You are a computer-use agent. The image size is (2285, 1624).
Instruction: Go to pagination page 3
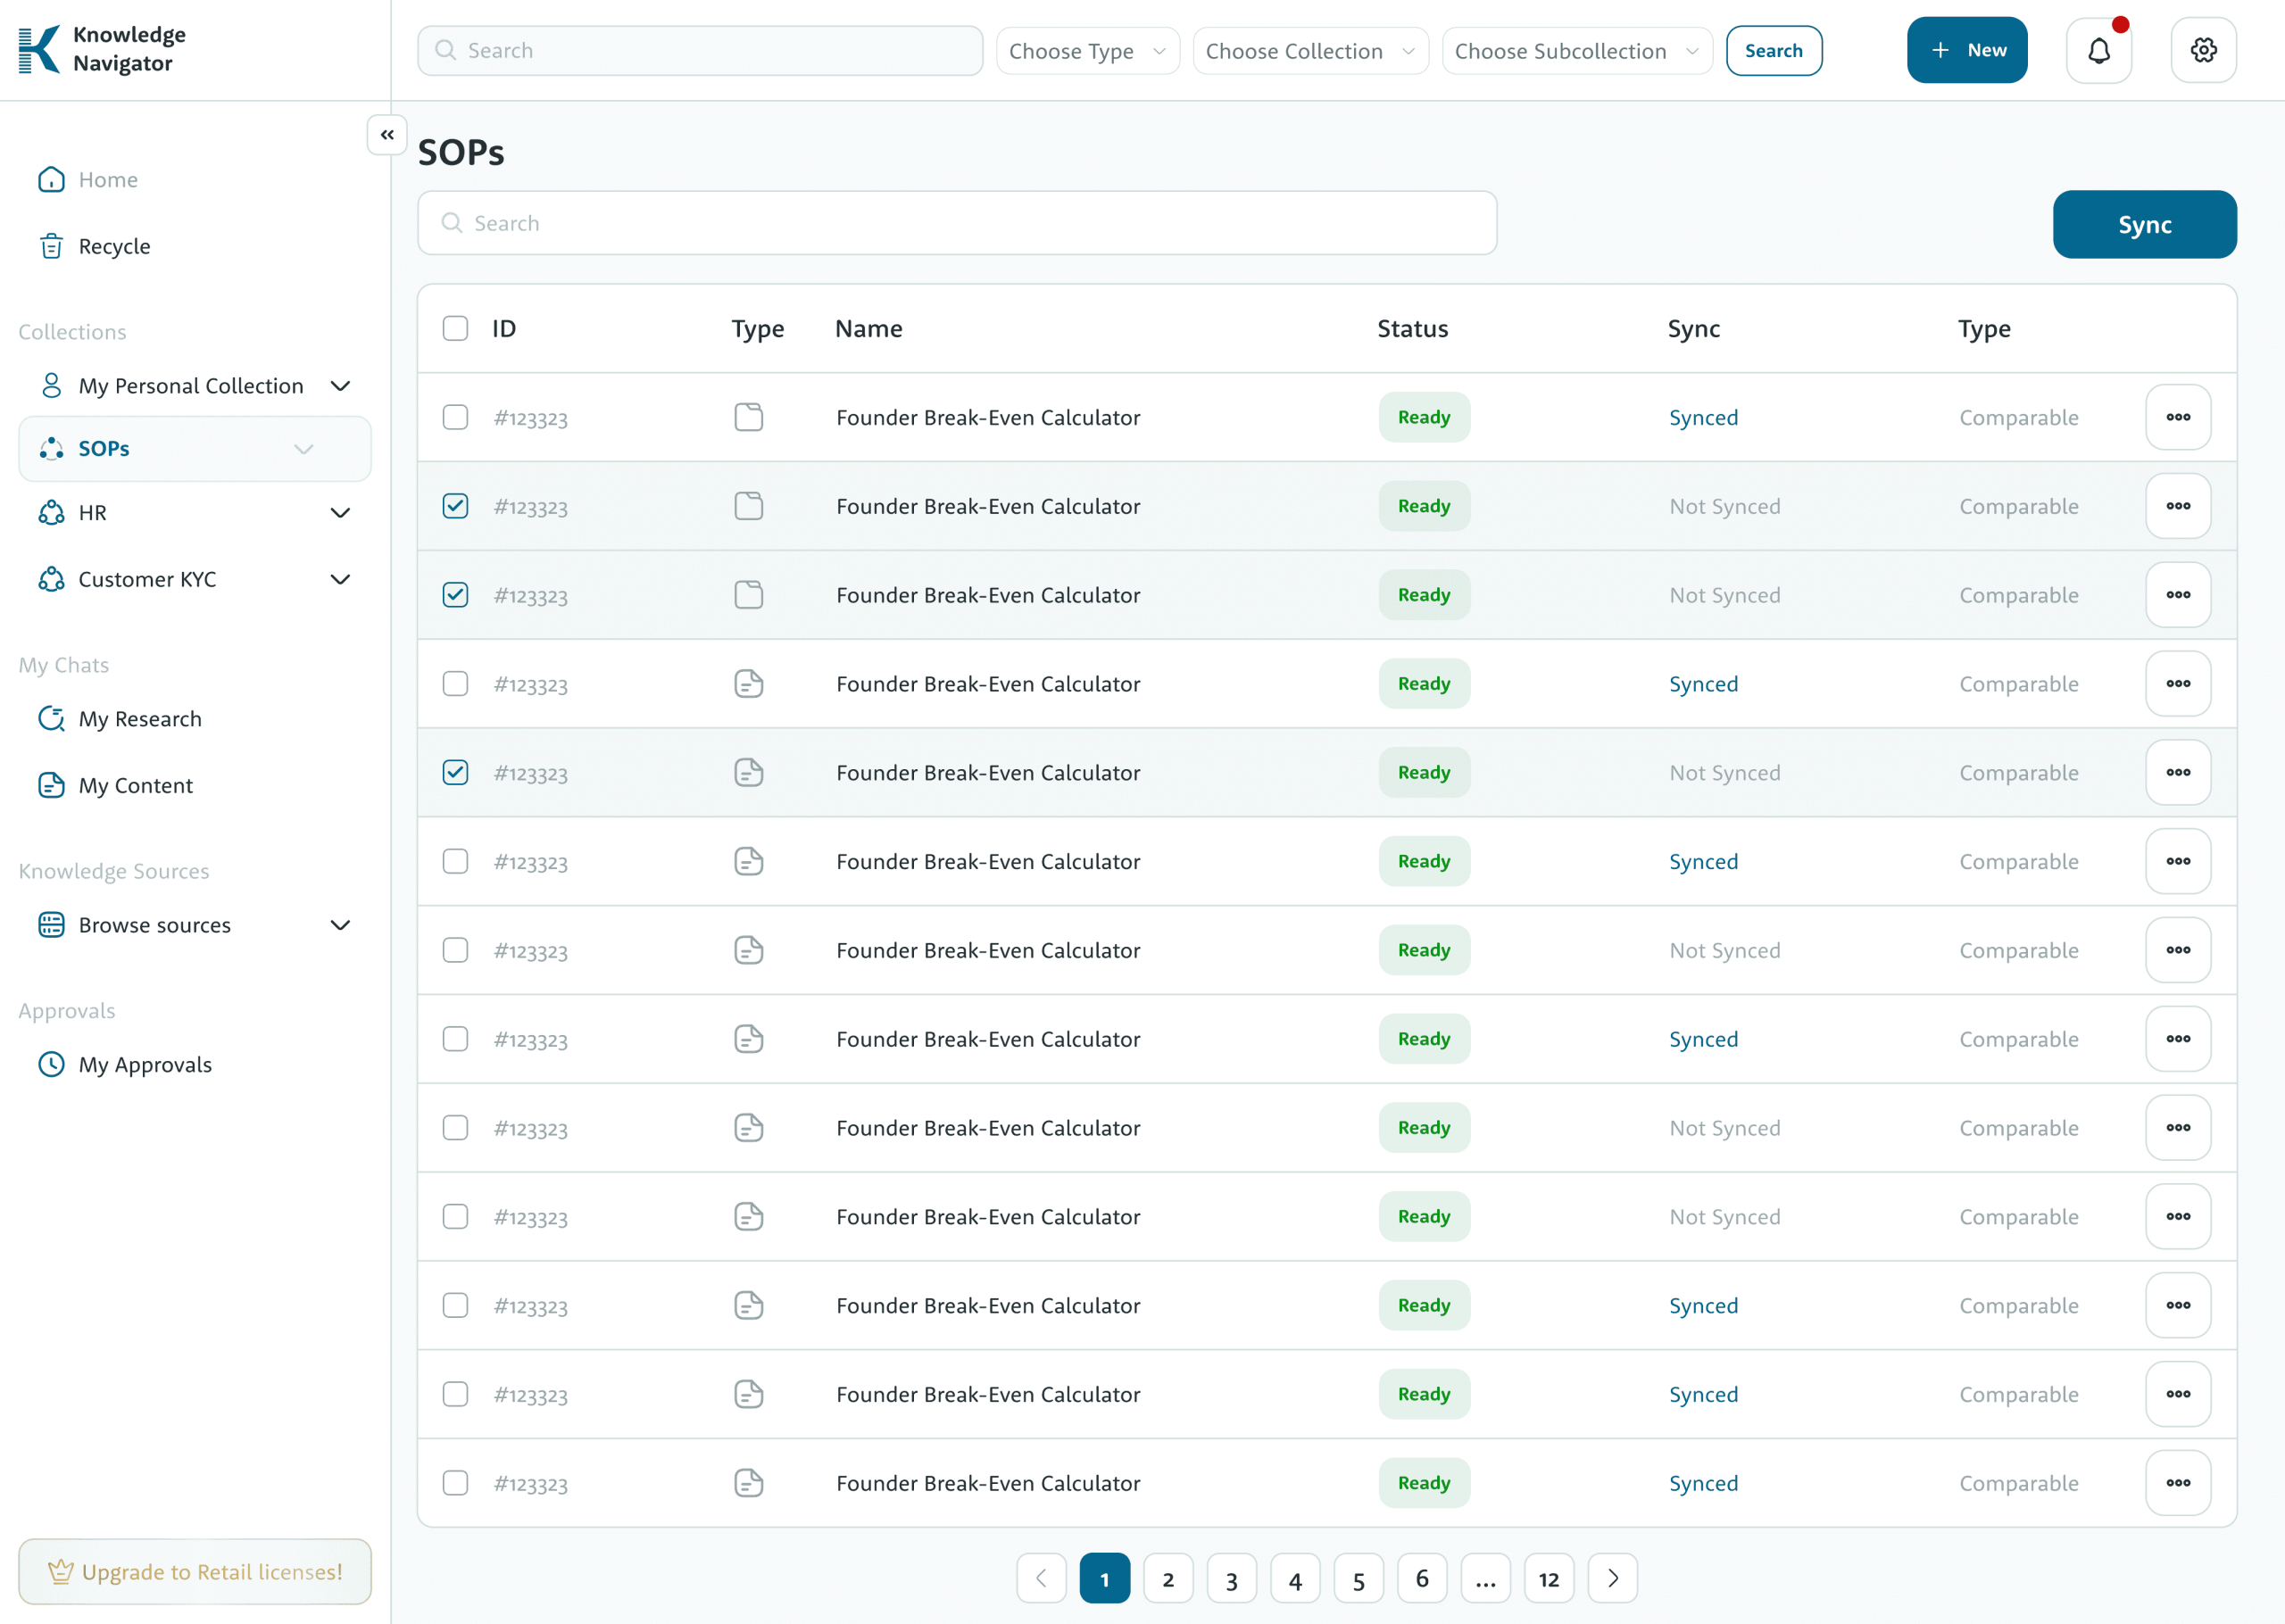pyautogui.click(x=1231, y=1579)
